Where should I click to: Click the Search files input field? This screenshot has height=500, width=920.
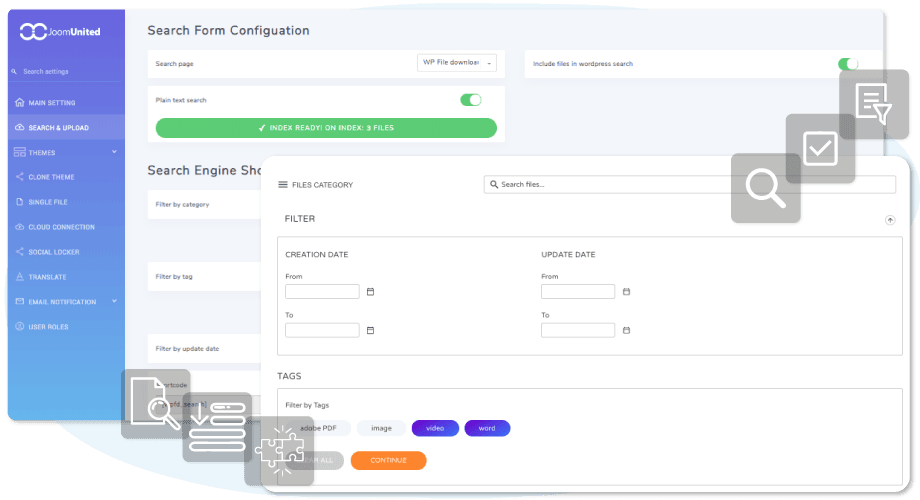(690, 185)
